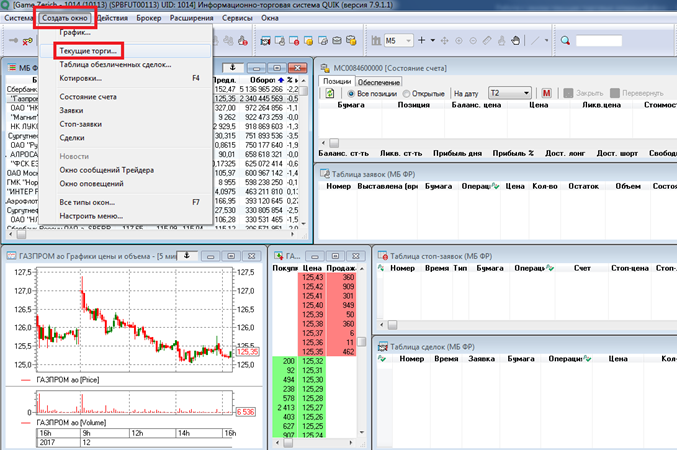Open the T2 date dropdown

(509, 93)
